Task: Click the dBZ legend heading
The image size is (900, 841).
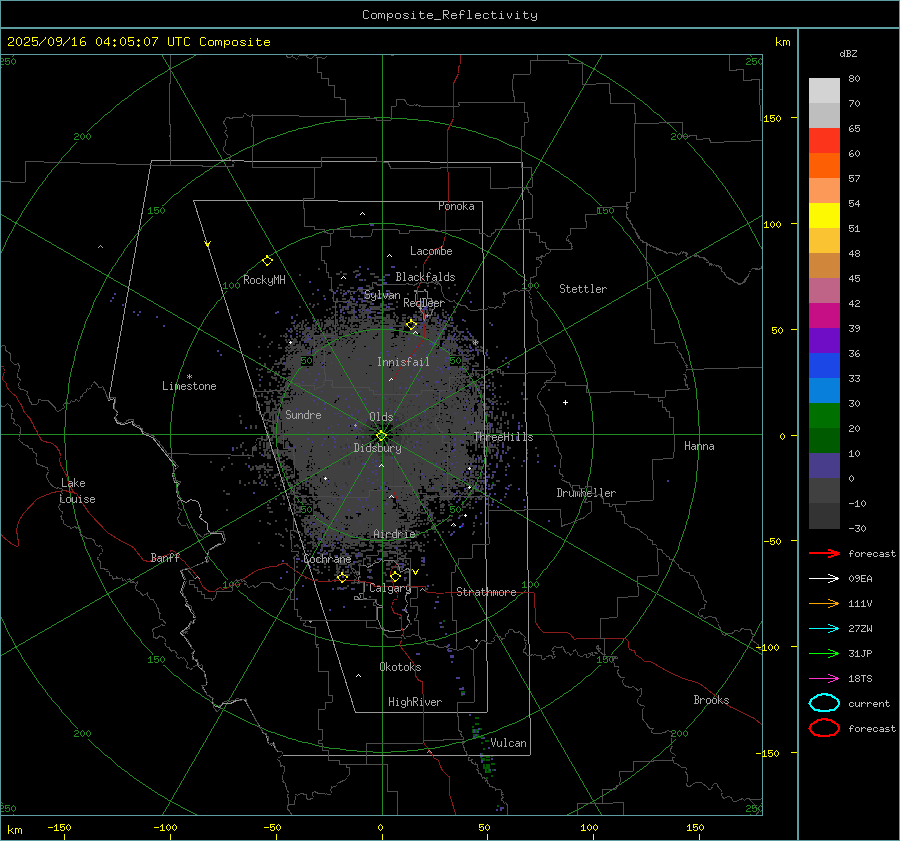Action: click(848, 53)
